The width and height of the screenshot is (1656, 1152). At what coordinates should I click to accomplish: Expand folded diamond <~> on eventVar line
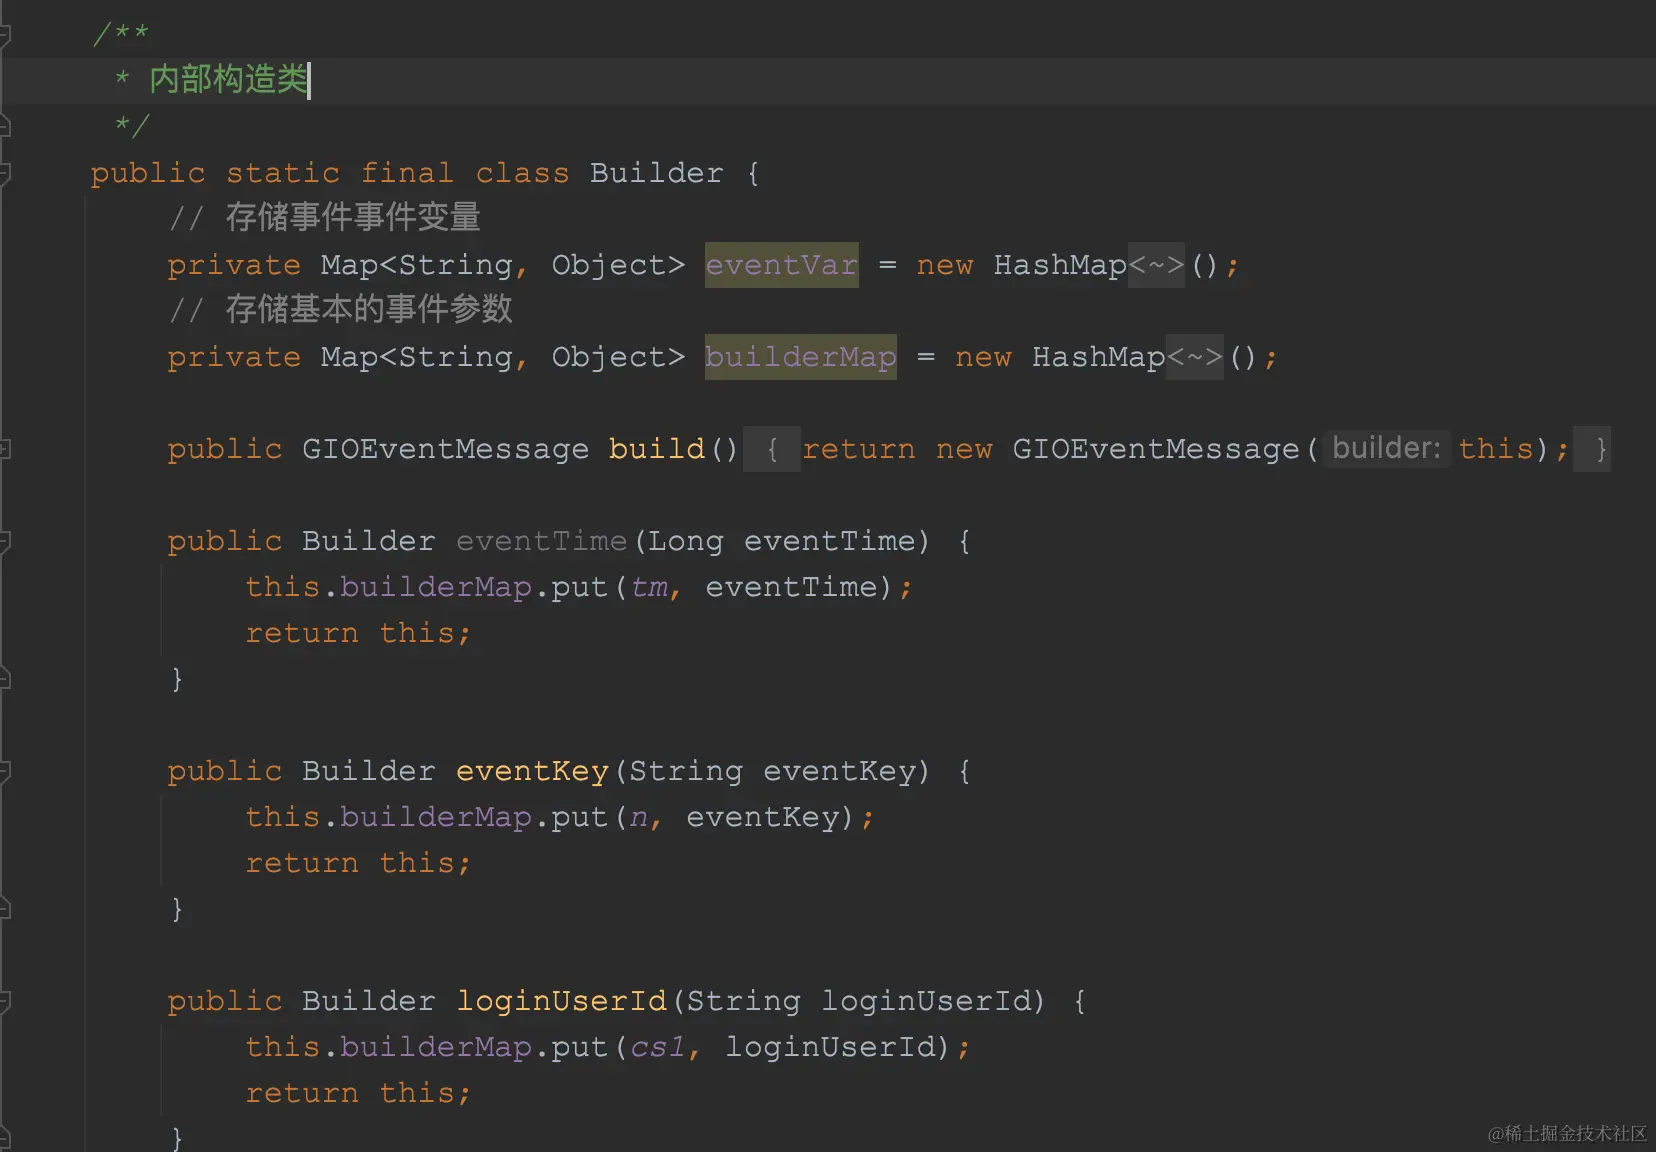[x=1156, y=265]
